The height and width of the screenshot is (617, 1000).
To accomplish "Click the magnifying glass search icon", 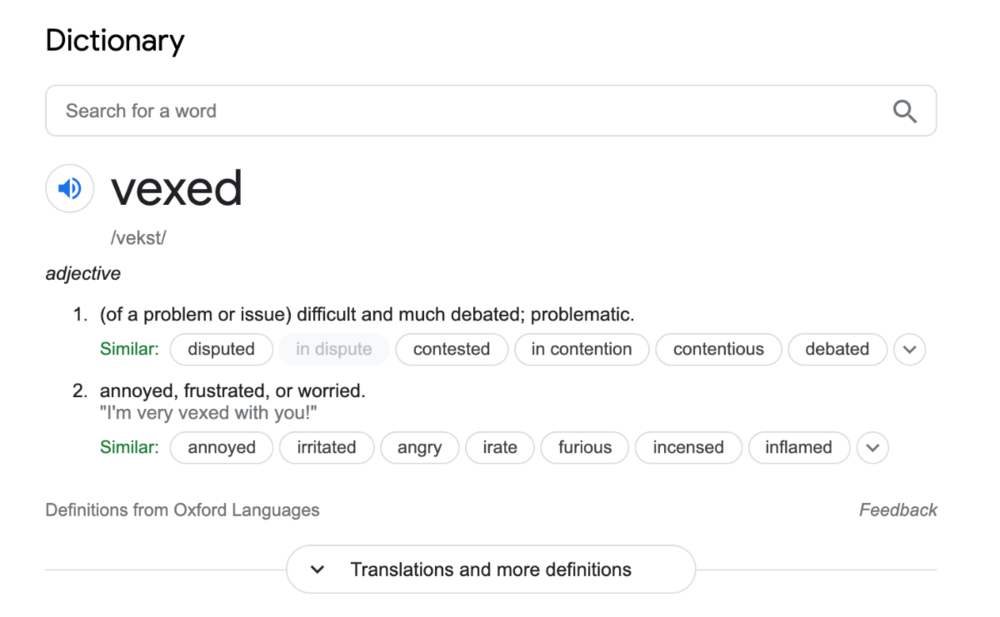I will coord(904,111).
